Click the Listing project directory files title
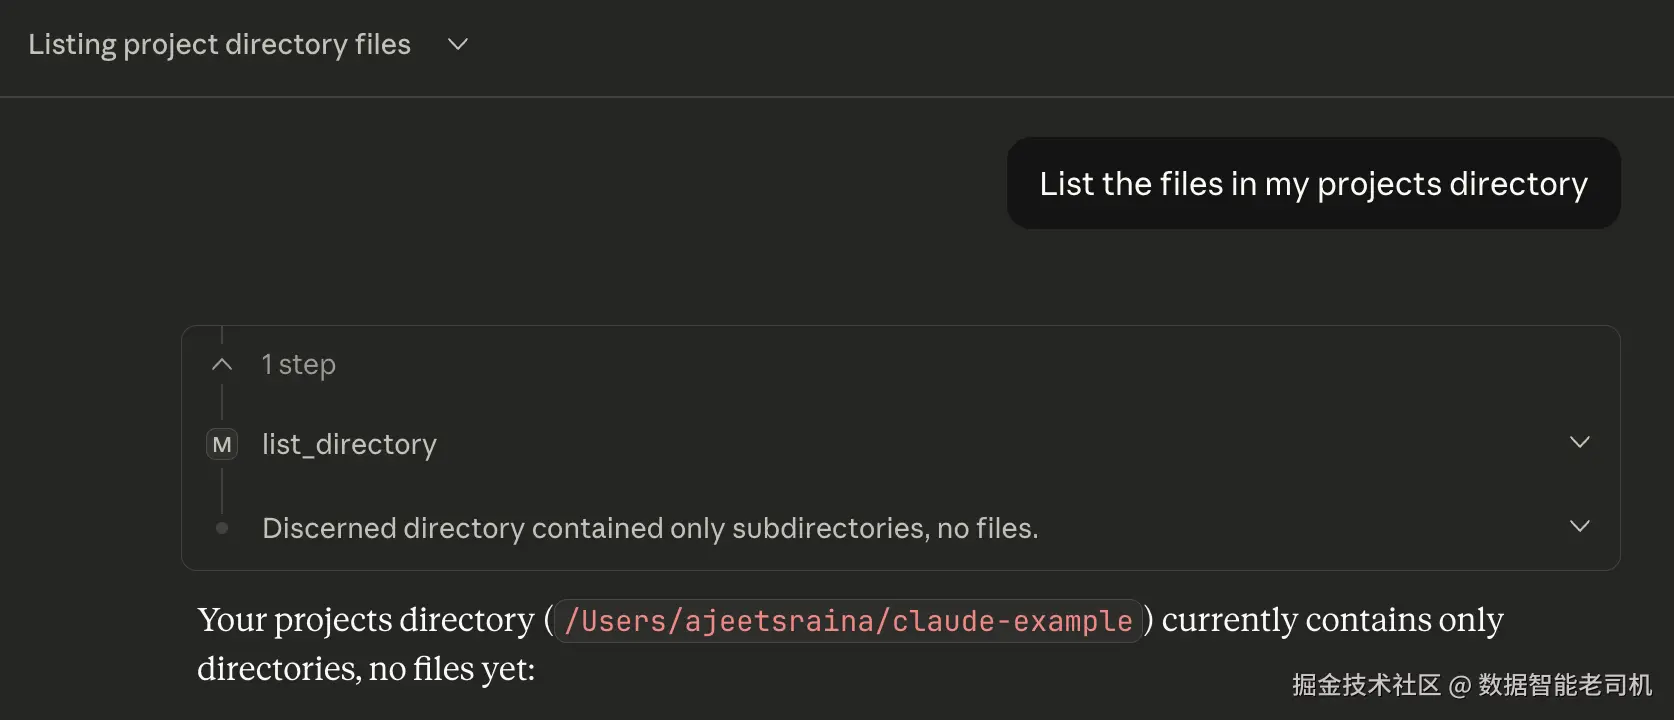Viewport: 1674px width, 720px height. point(219,45)
